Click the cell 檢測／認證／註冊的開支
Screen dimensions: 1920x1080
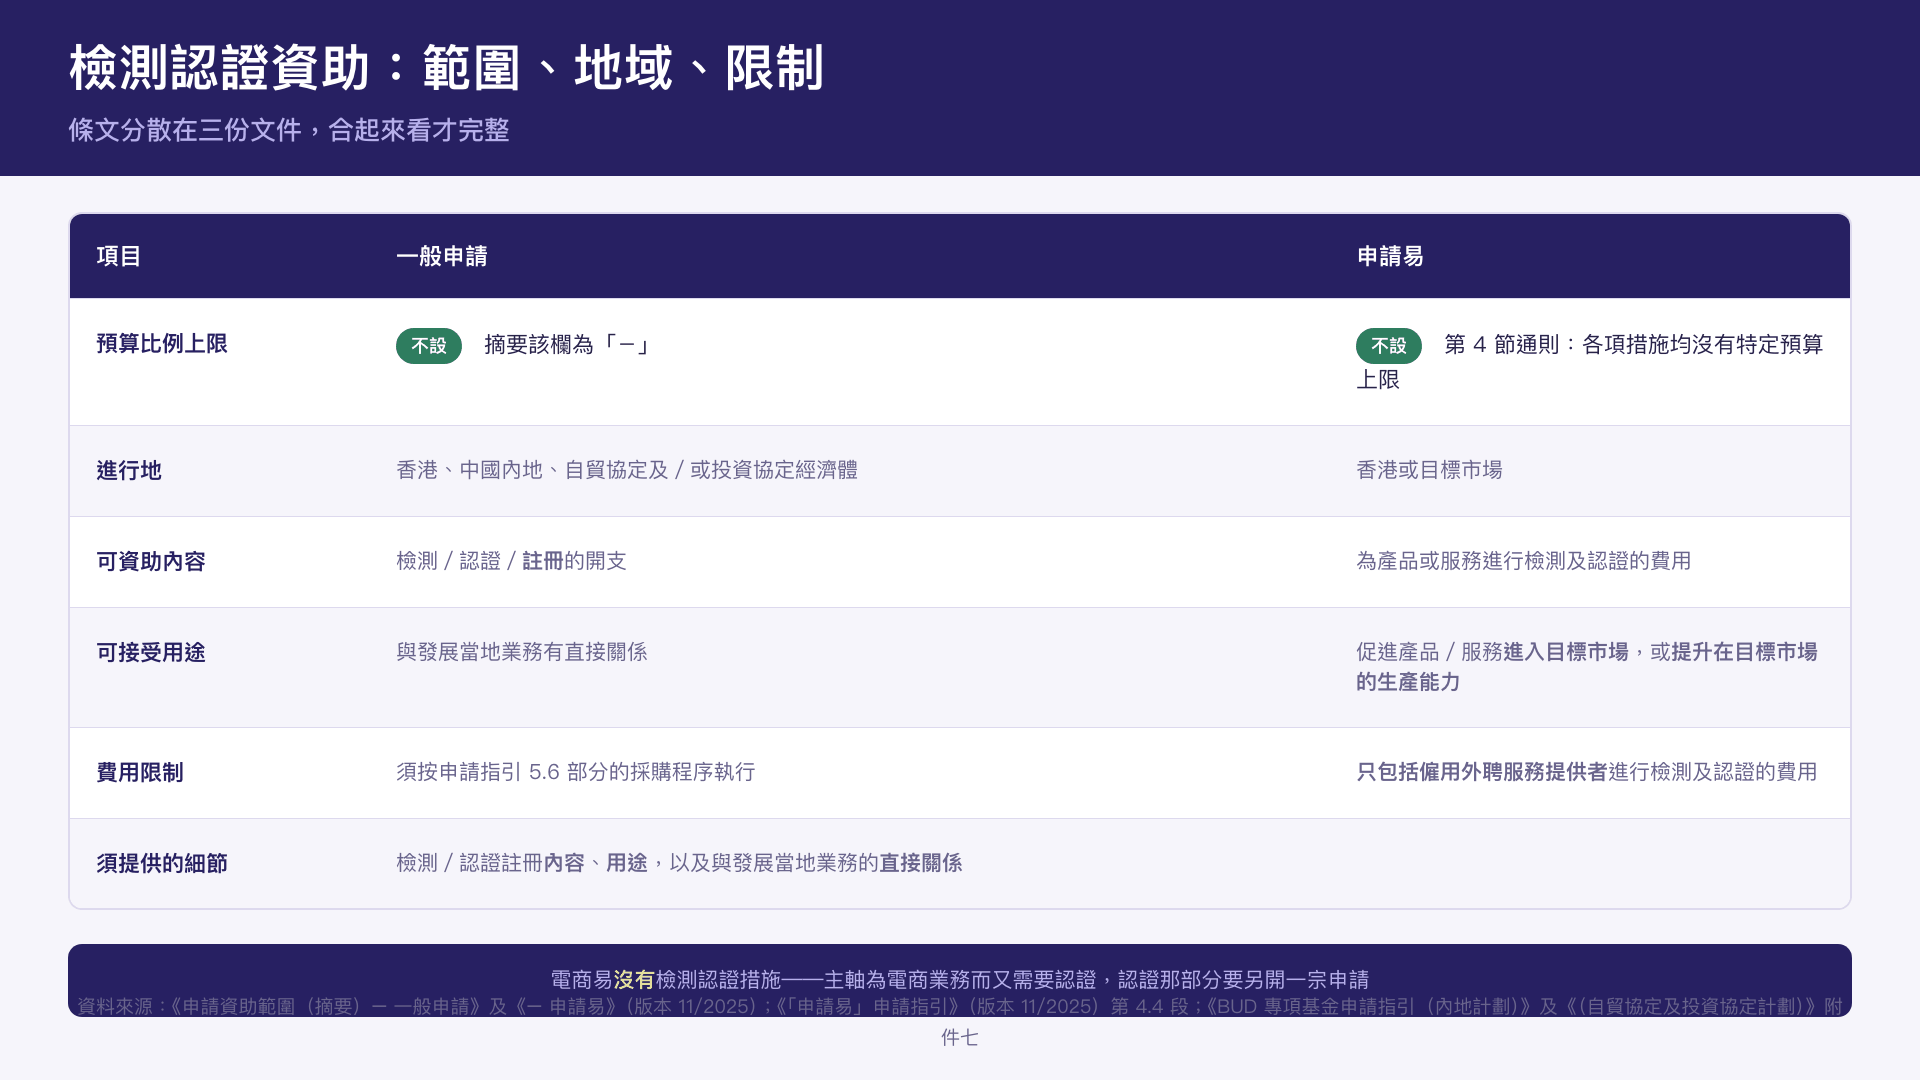[x=511, y=561]
